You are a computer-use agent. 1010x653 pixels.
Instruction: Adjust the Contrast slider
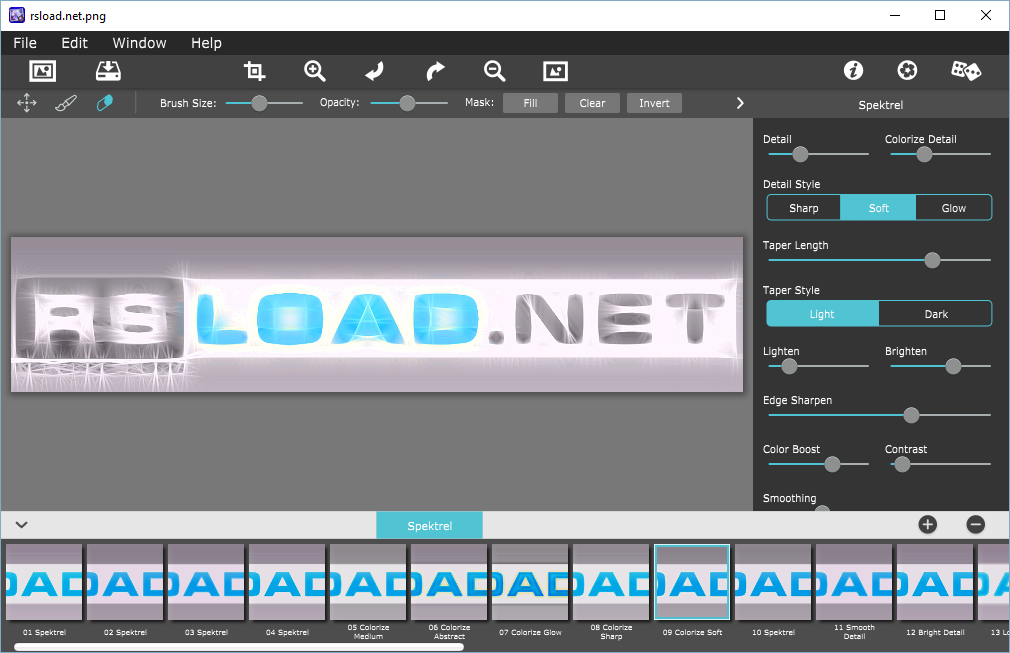[940, 464]
